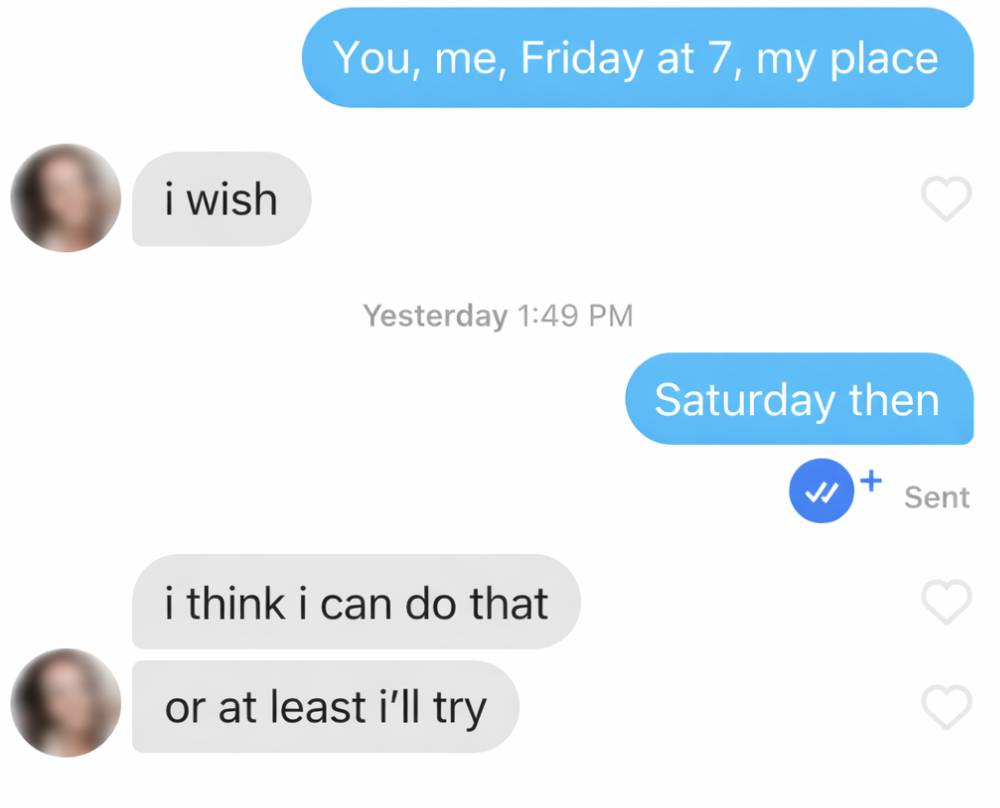Click the "Sent" status label

click(936, 496)
